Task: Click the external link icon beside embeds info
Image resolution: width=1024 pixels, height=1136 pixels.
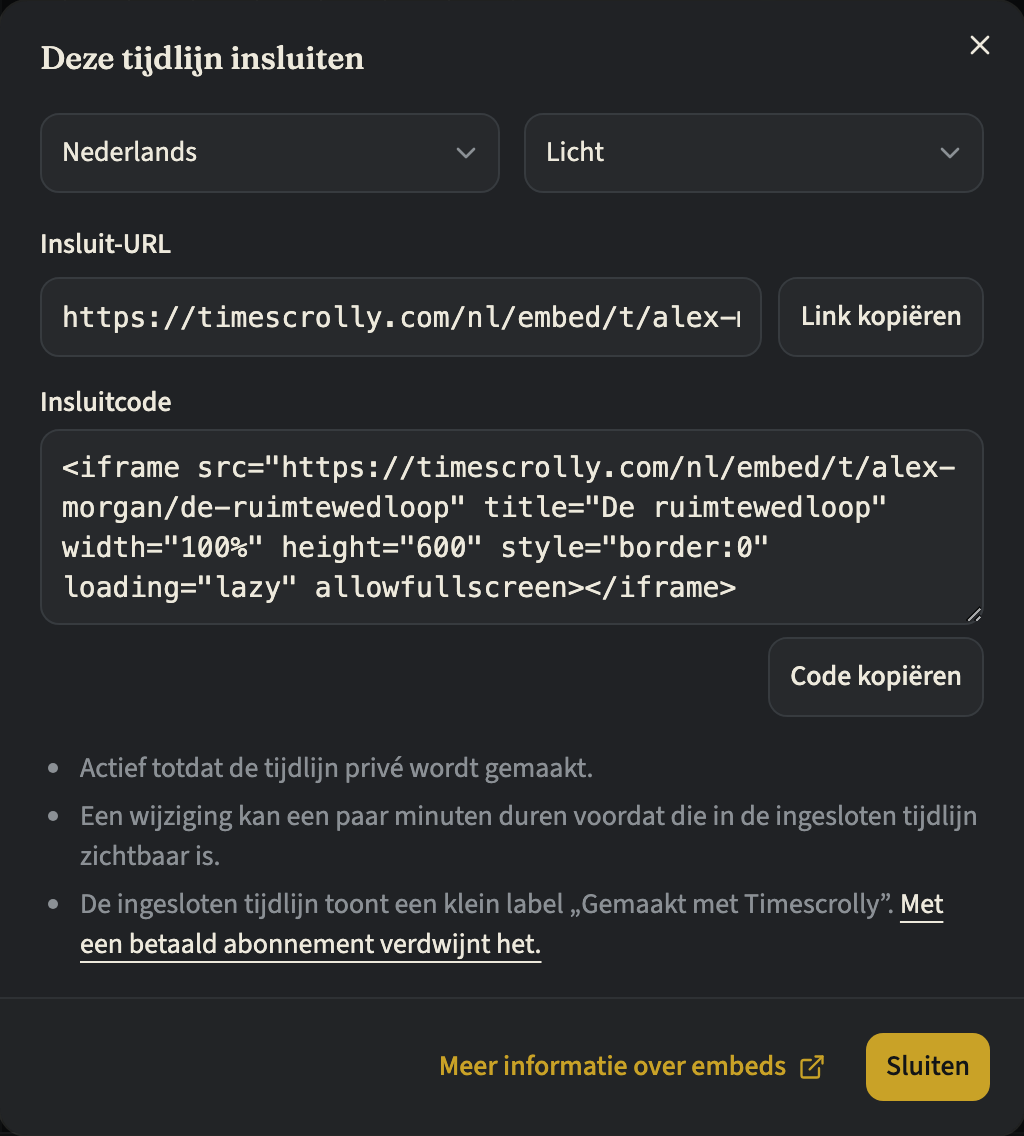Action: (812, 1067)
